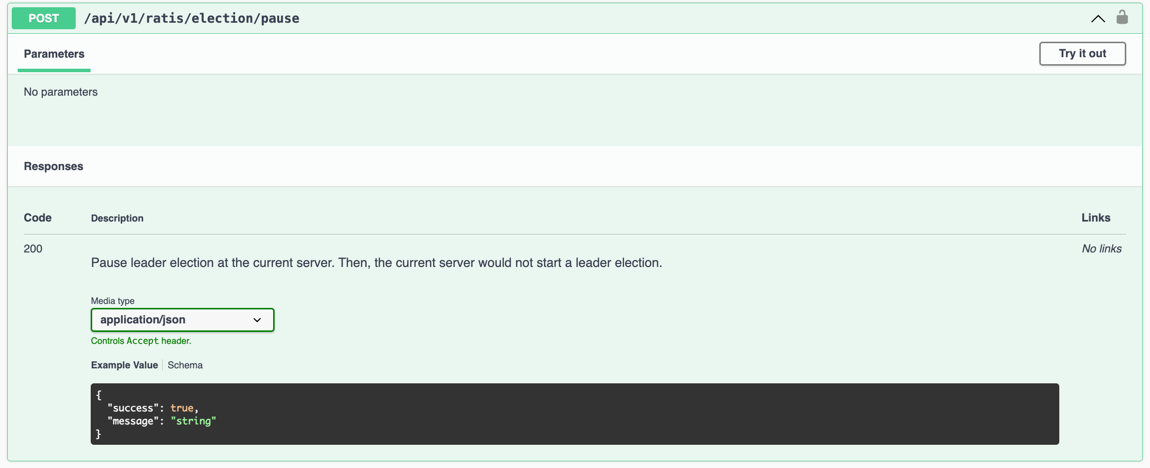The image size is (1150, 468).
Task: Click the authorization lock icon
Action: click(x=1122, y=17)
